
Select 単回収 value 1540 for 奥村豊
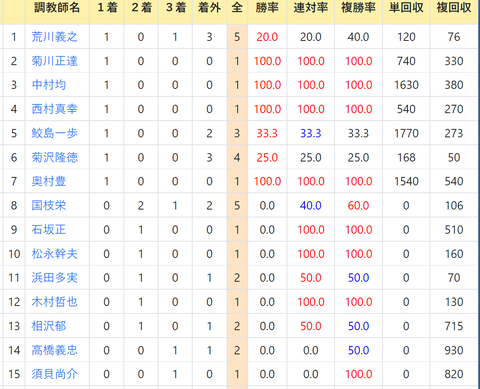(406, 181)
